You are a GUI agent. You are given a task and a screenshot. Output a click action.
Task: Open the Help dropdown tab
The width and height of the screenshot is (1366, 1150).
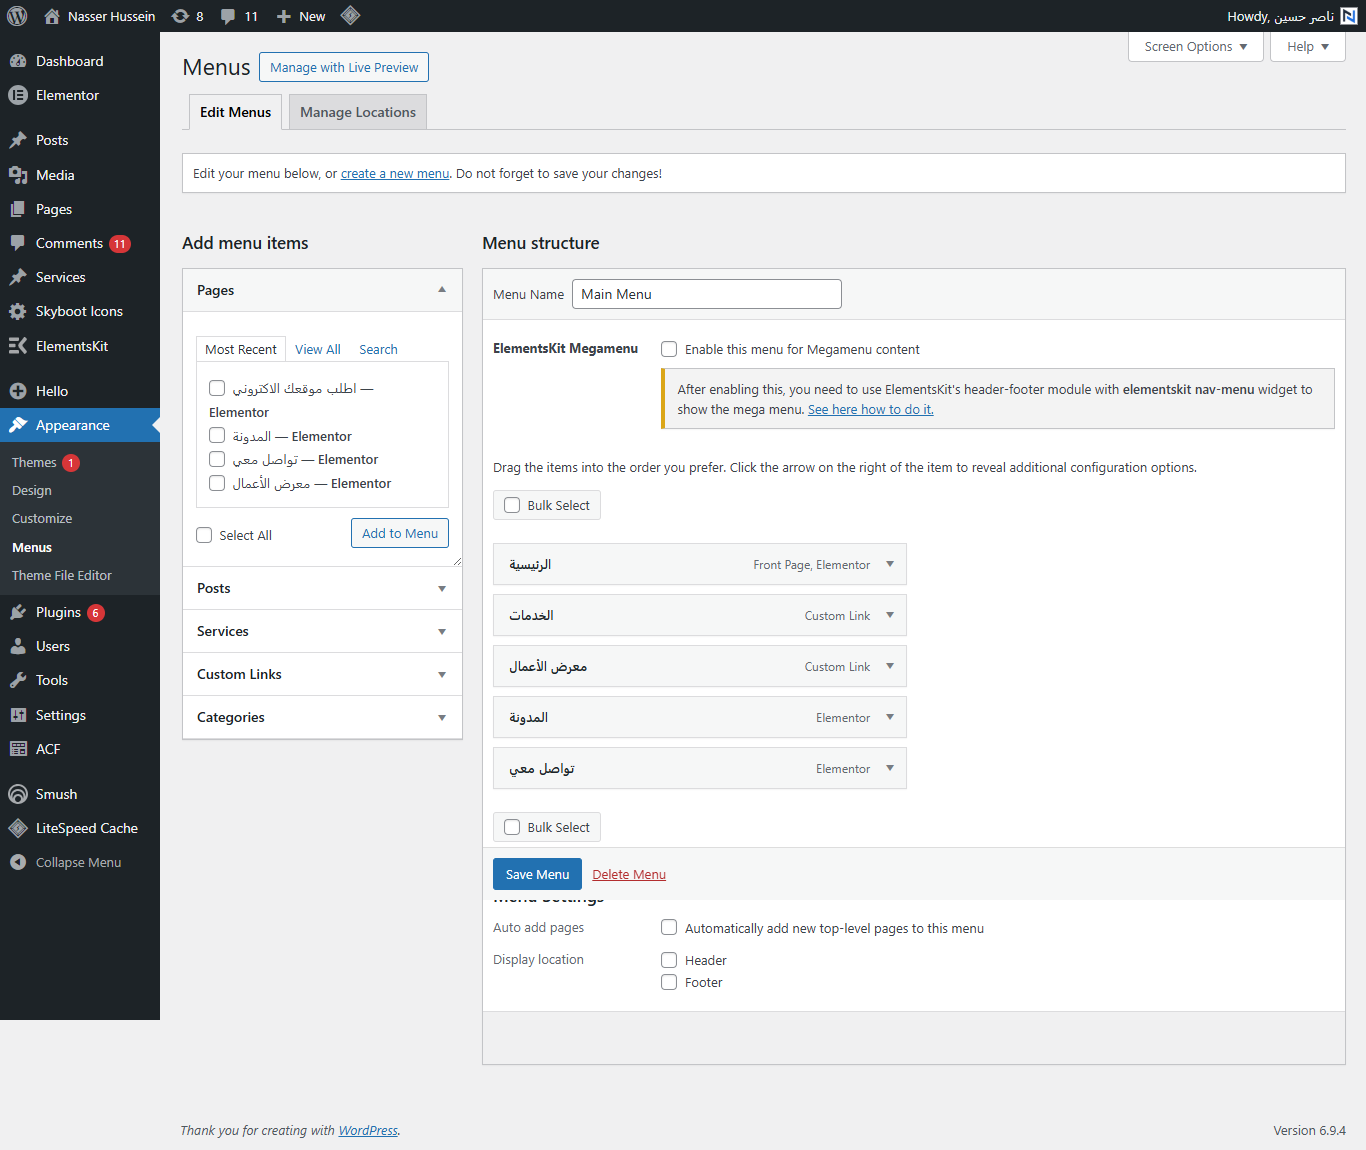pos(1308,47)
